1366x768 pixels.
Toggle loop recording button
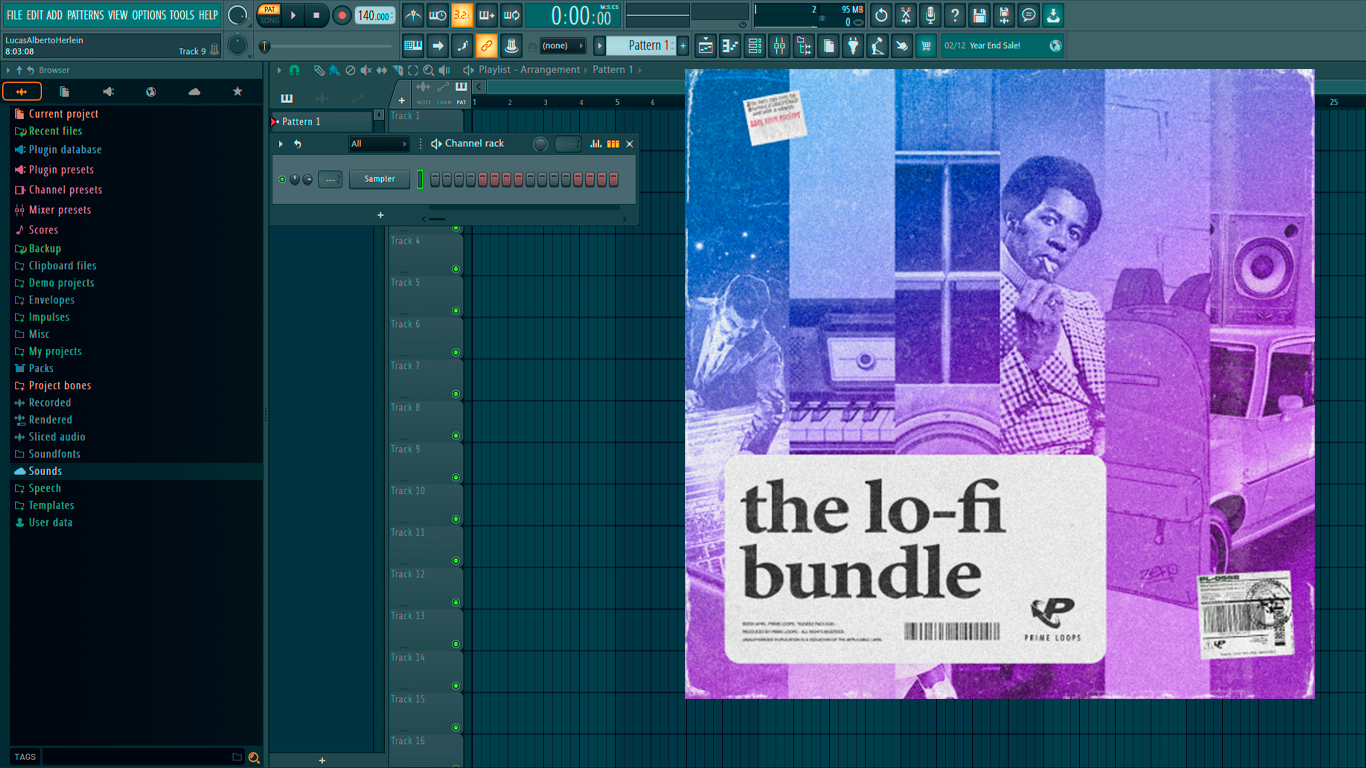coord(511,15)
